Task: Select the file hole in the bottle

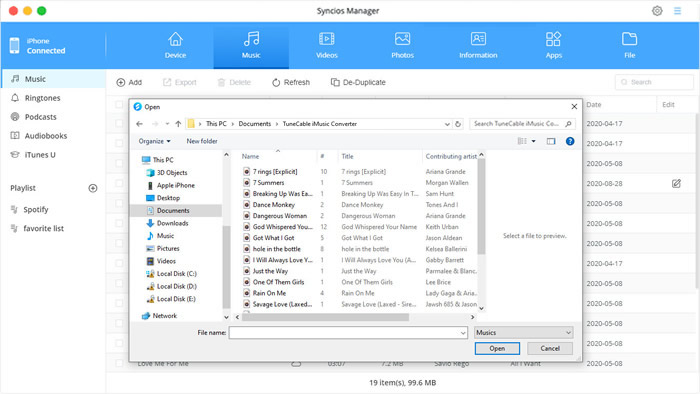Action: (x=276, y=249)
